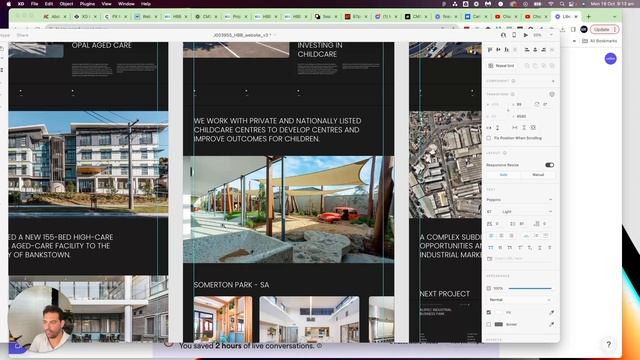The image size is (640, 360).
Task: Switch to the Share mode tab
Action: tap(22, 35)
